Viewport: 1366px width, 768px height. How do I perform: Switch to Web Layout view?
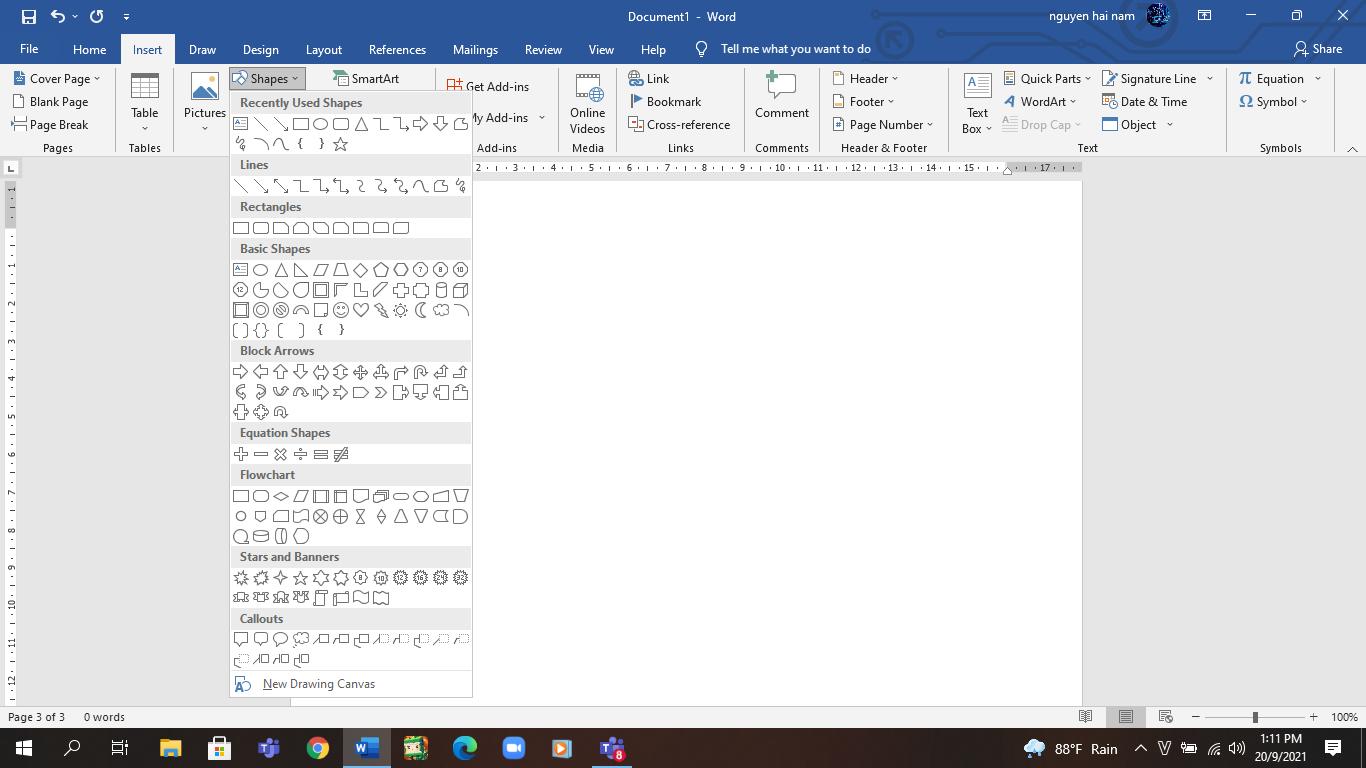1165,717
